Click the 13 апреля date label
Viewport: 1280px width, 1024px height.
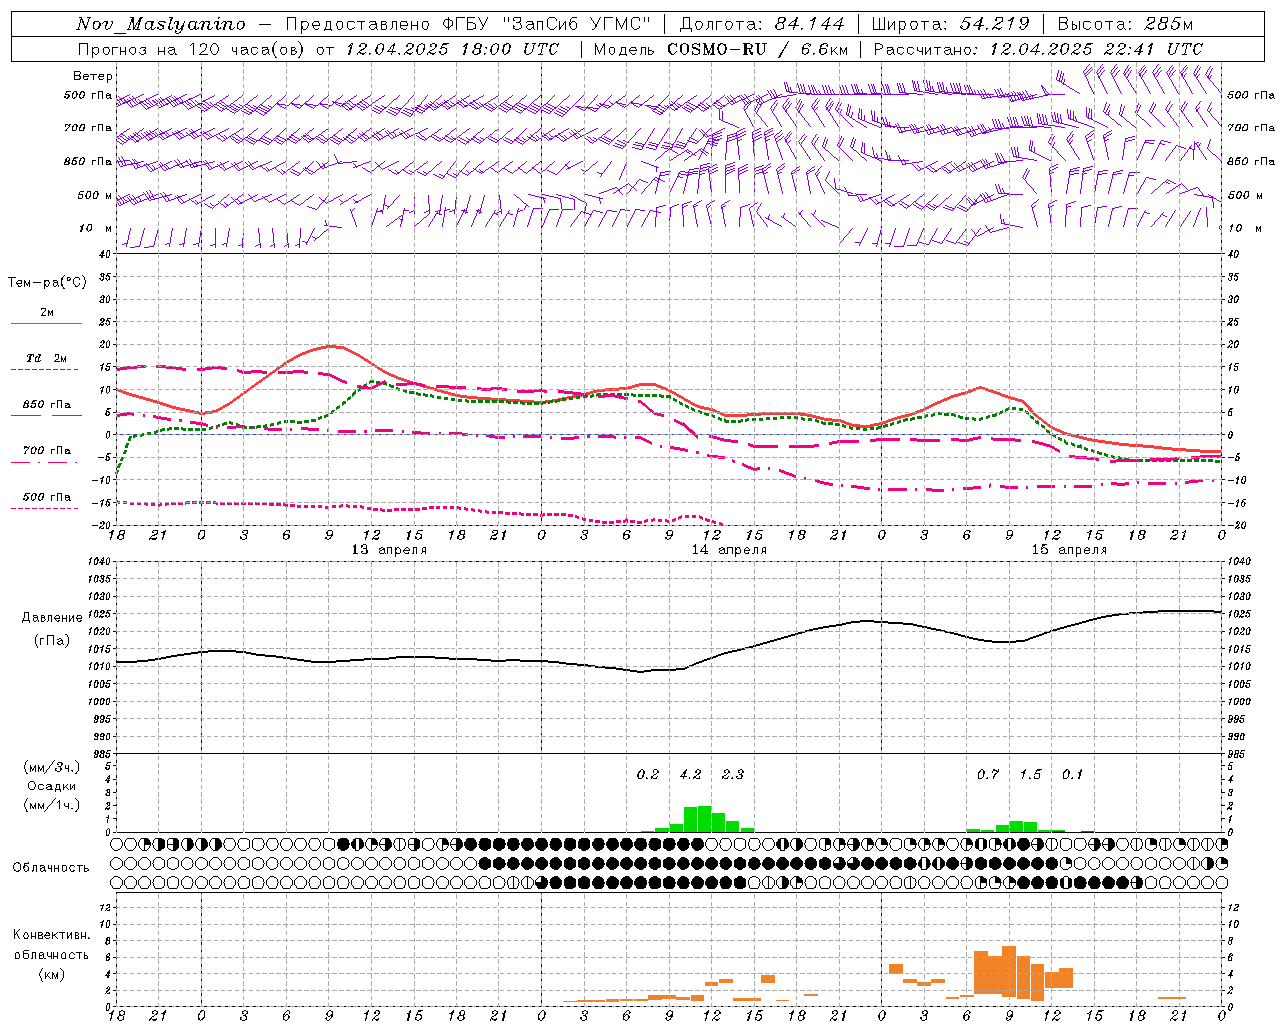(x=389, y=550)
